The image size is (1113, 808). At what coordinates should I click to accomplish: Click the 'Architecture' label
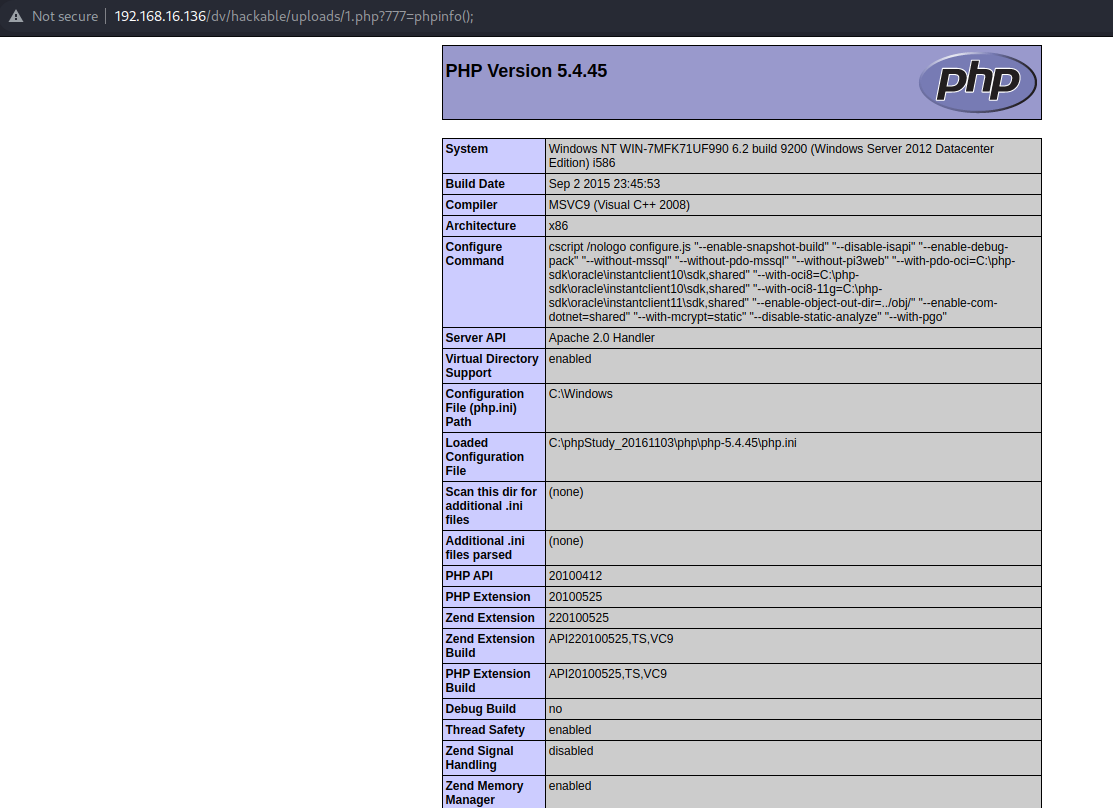coord(481,226)
